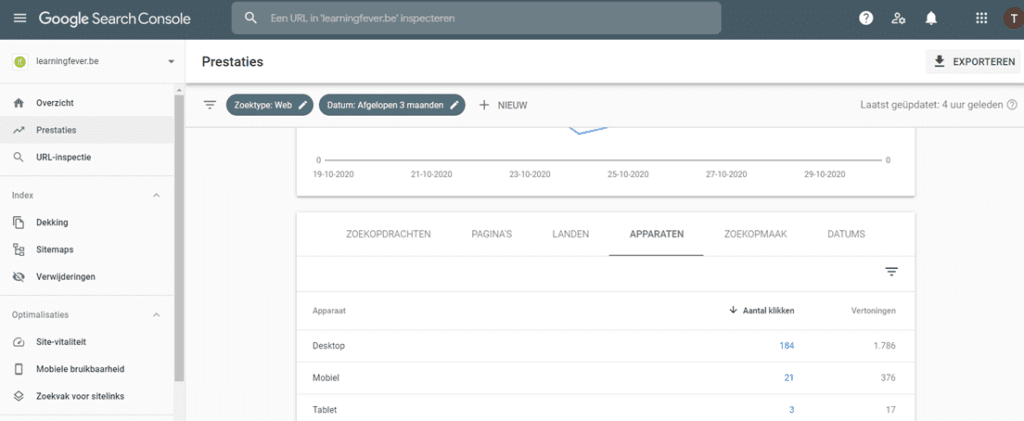Click pencil icon on Datum chip

454,105
